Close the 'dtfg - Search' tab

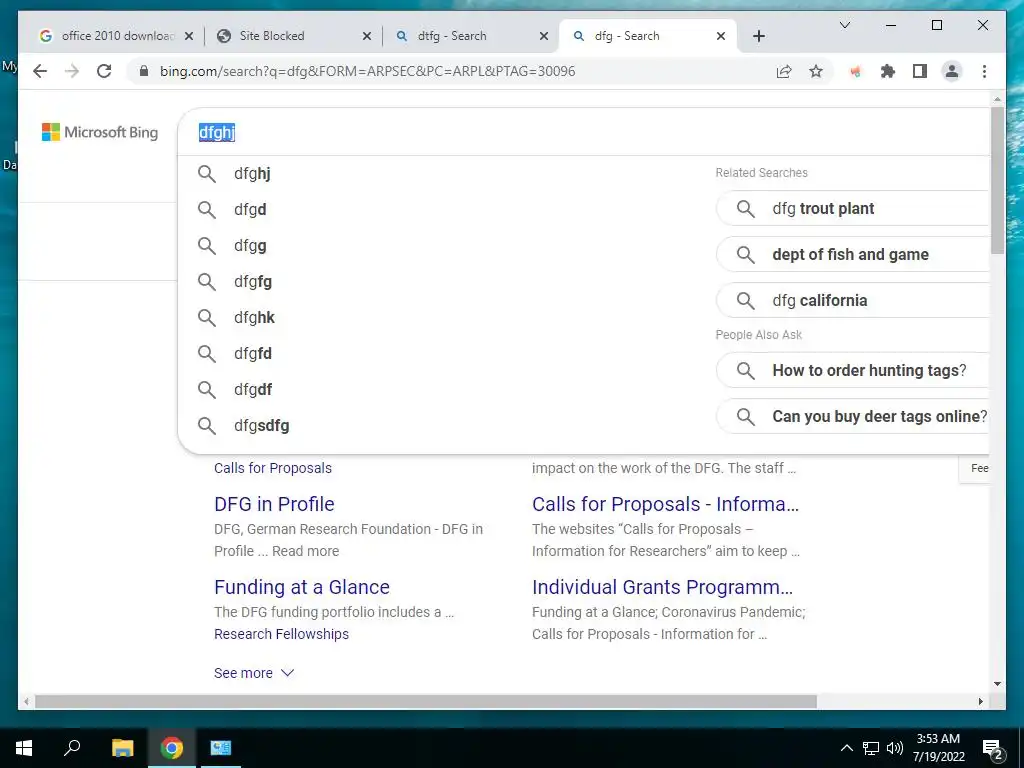point(543,36)
